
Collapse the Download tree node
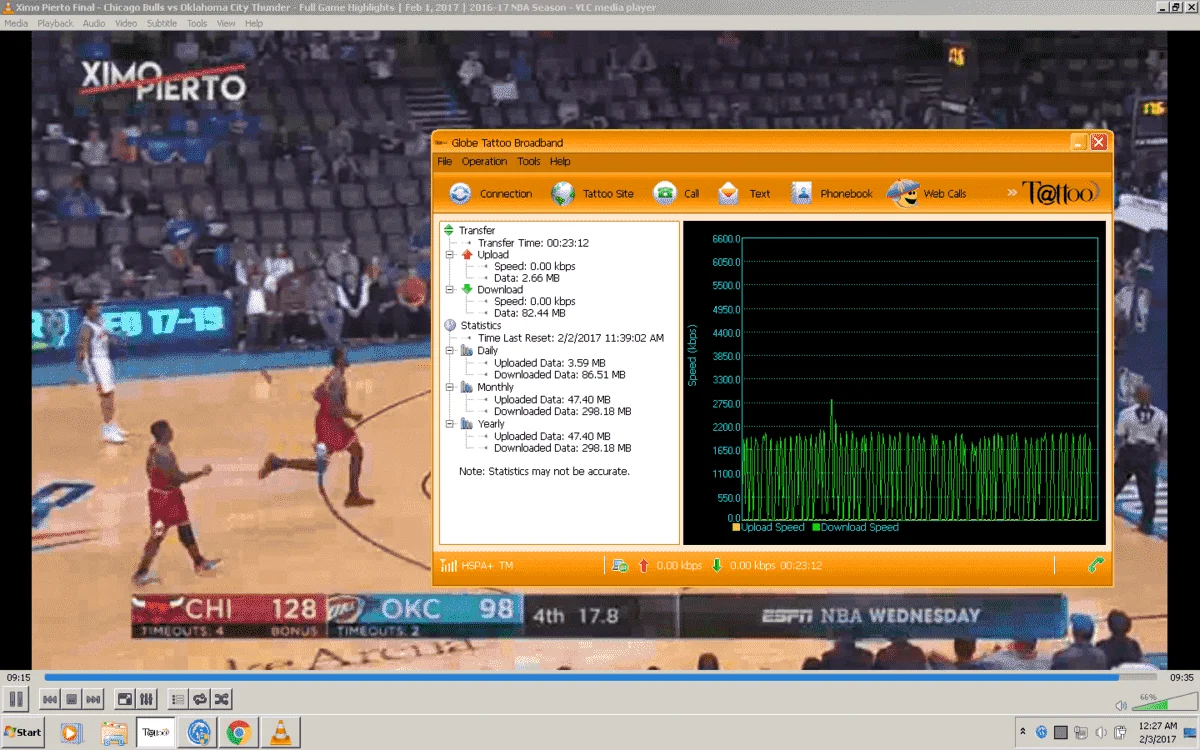point(450,290)
